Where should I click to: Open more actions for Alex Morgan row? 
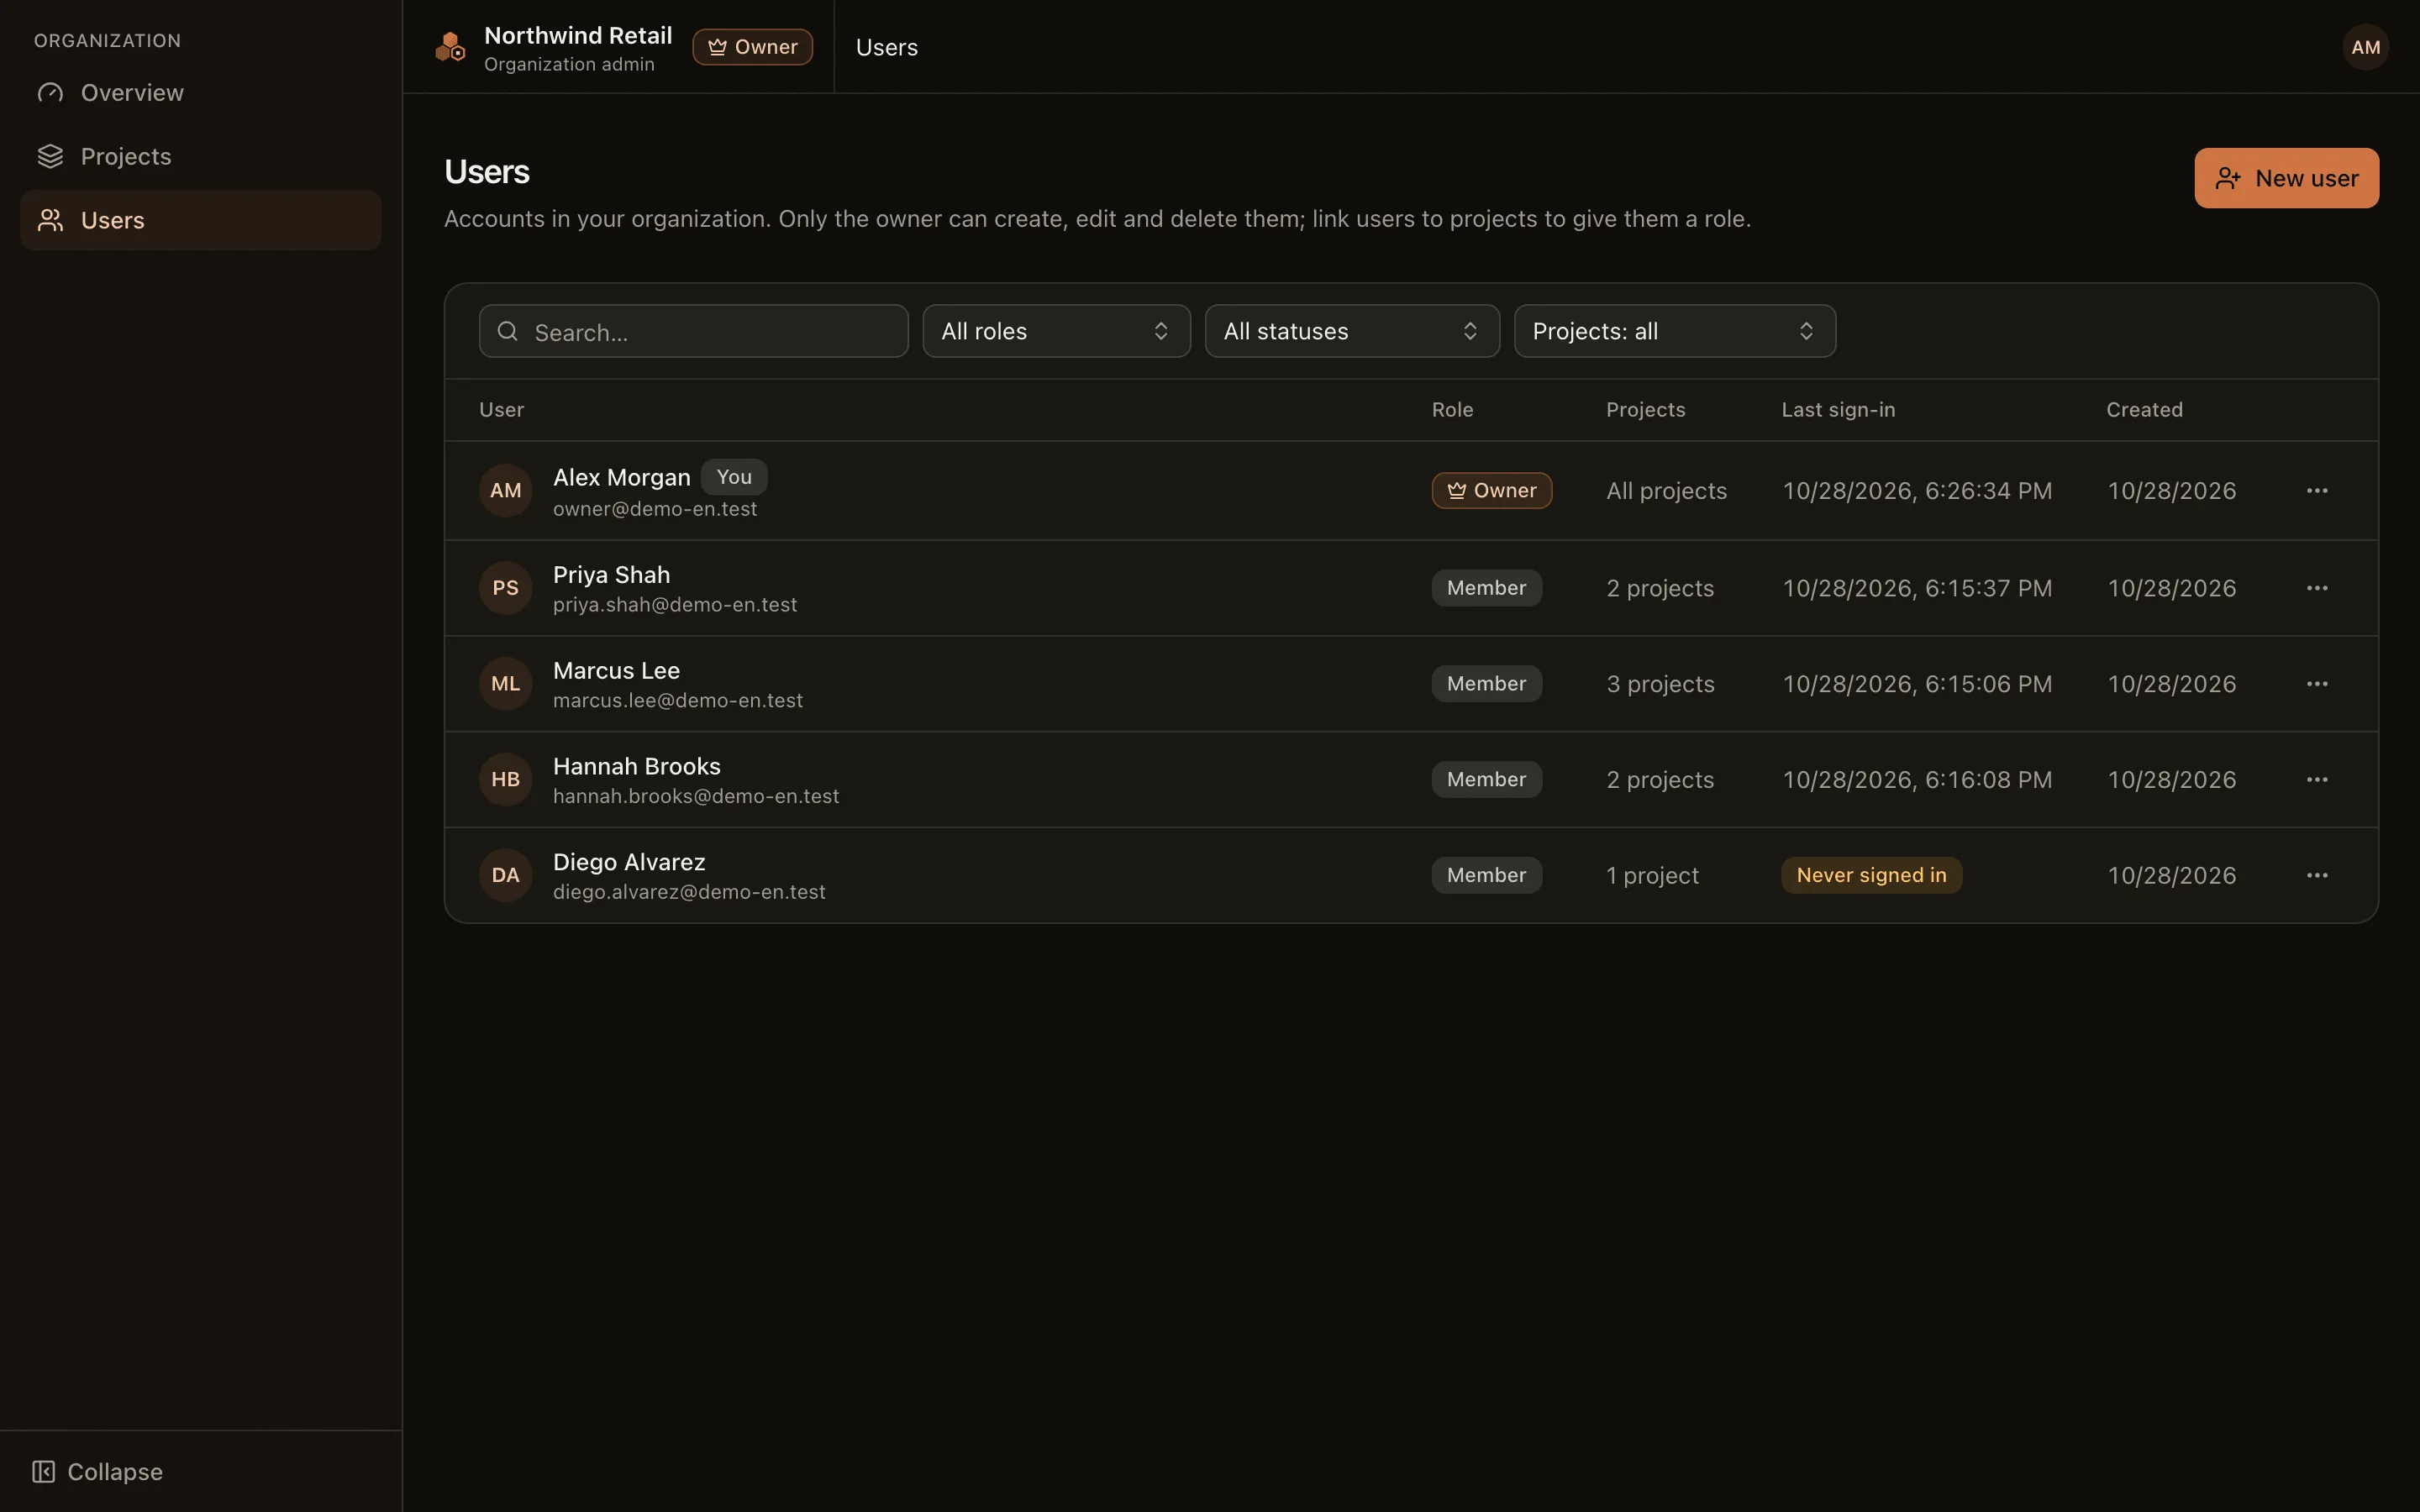click(x=2317, y=491)
